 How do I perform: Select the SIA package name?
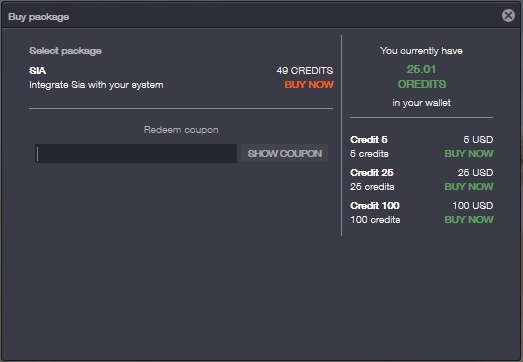(37, 71)
